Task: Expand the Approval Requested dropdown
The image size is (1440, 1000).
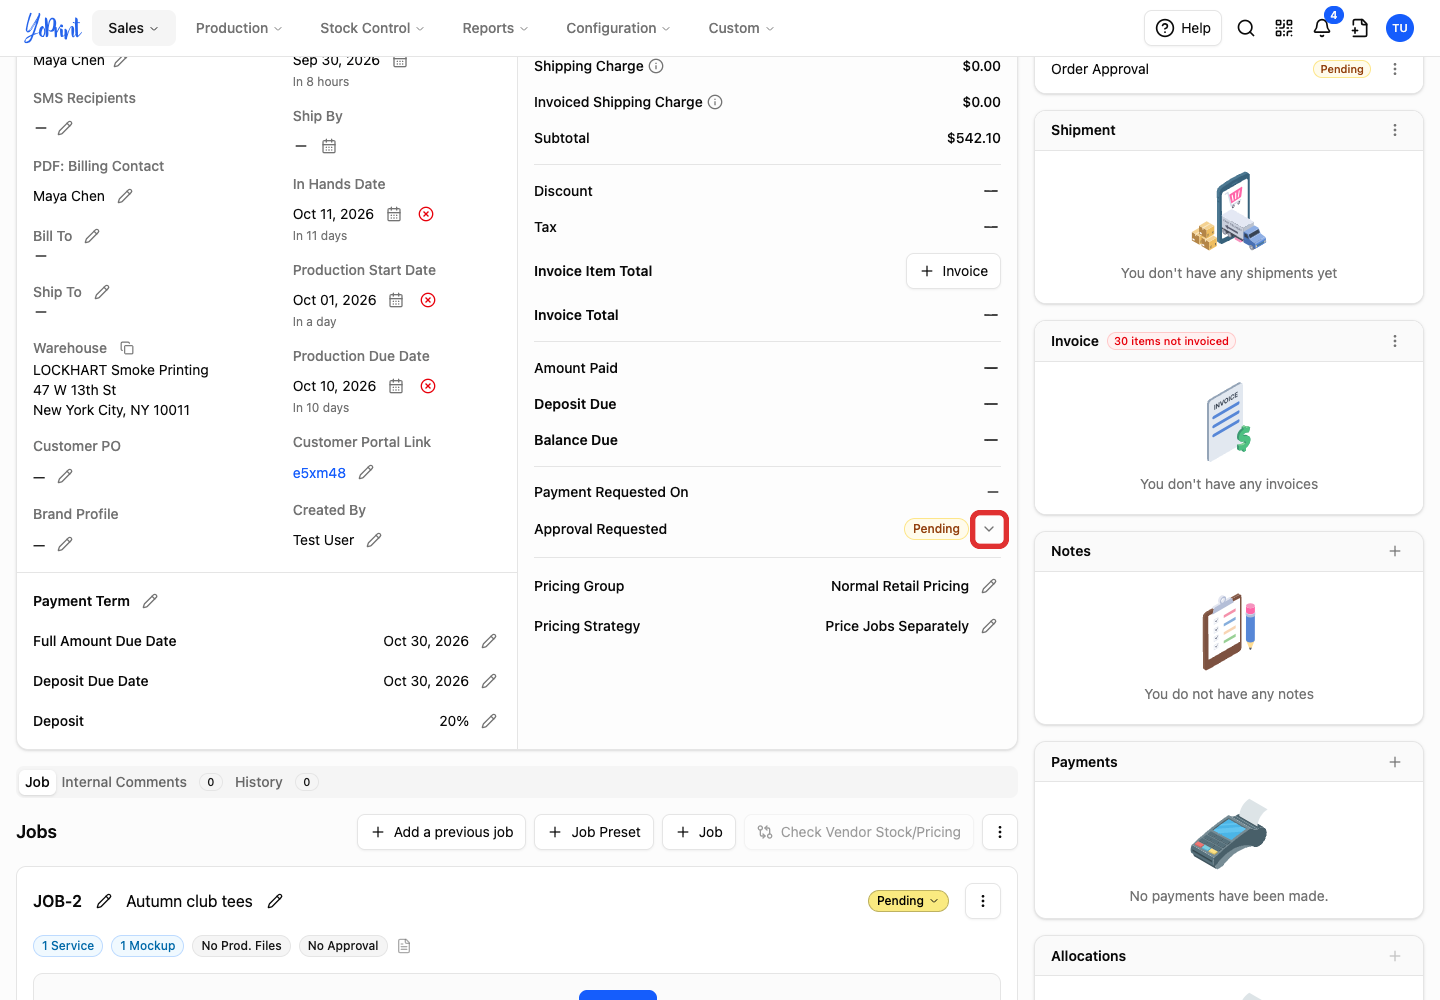Action: click(989, 529)
